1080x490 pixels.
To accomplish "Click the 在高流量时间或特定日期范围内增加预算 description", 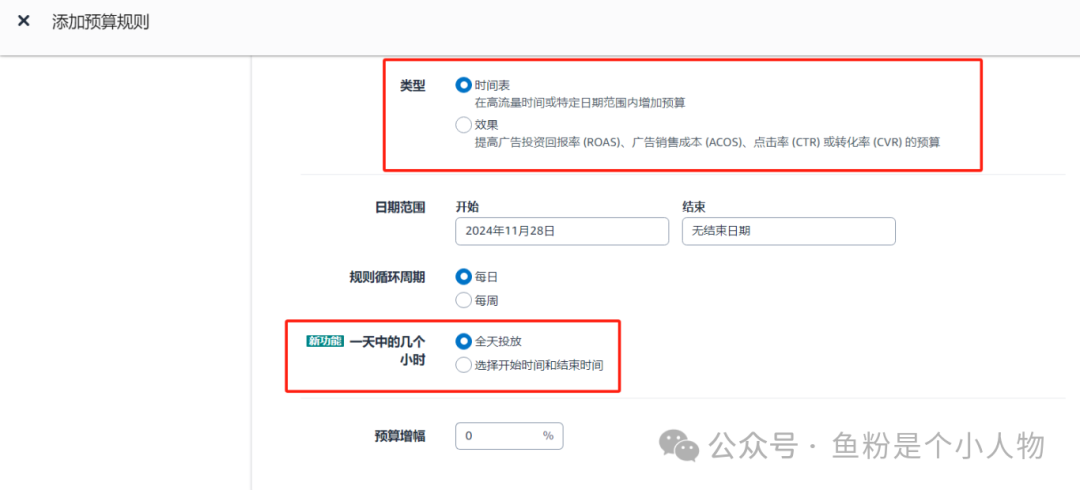I will [580, 103].
